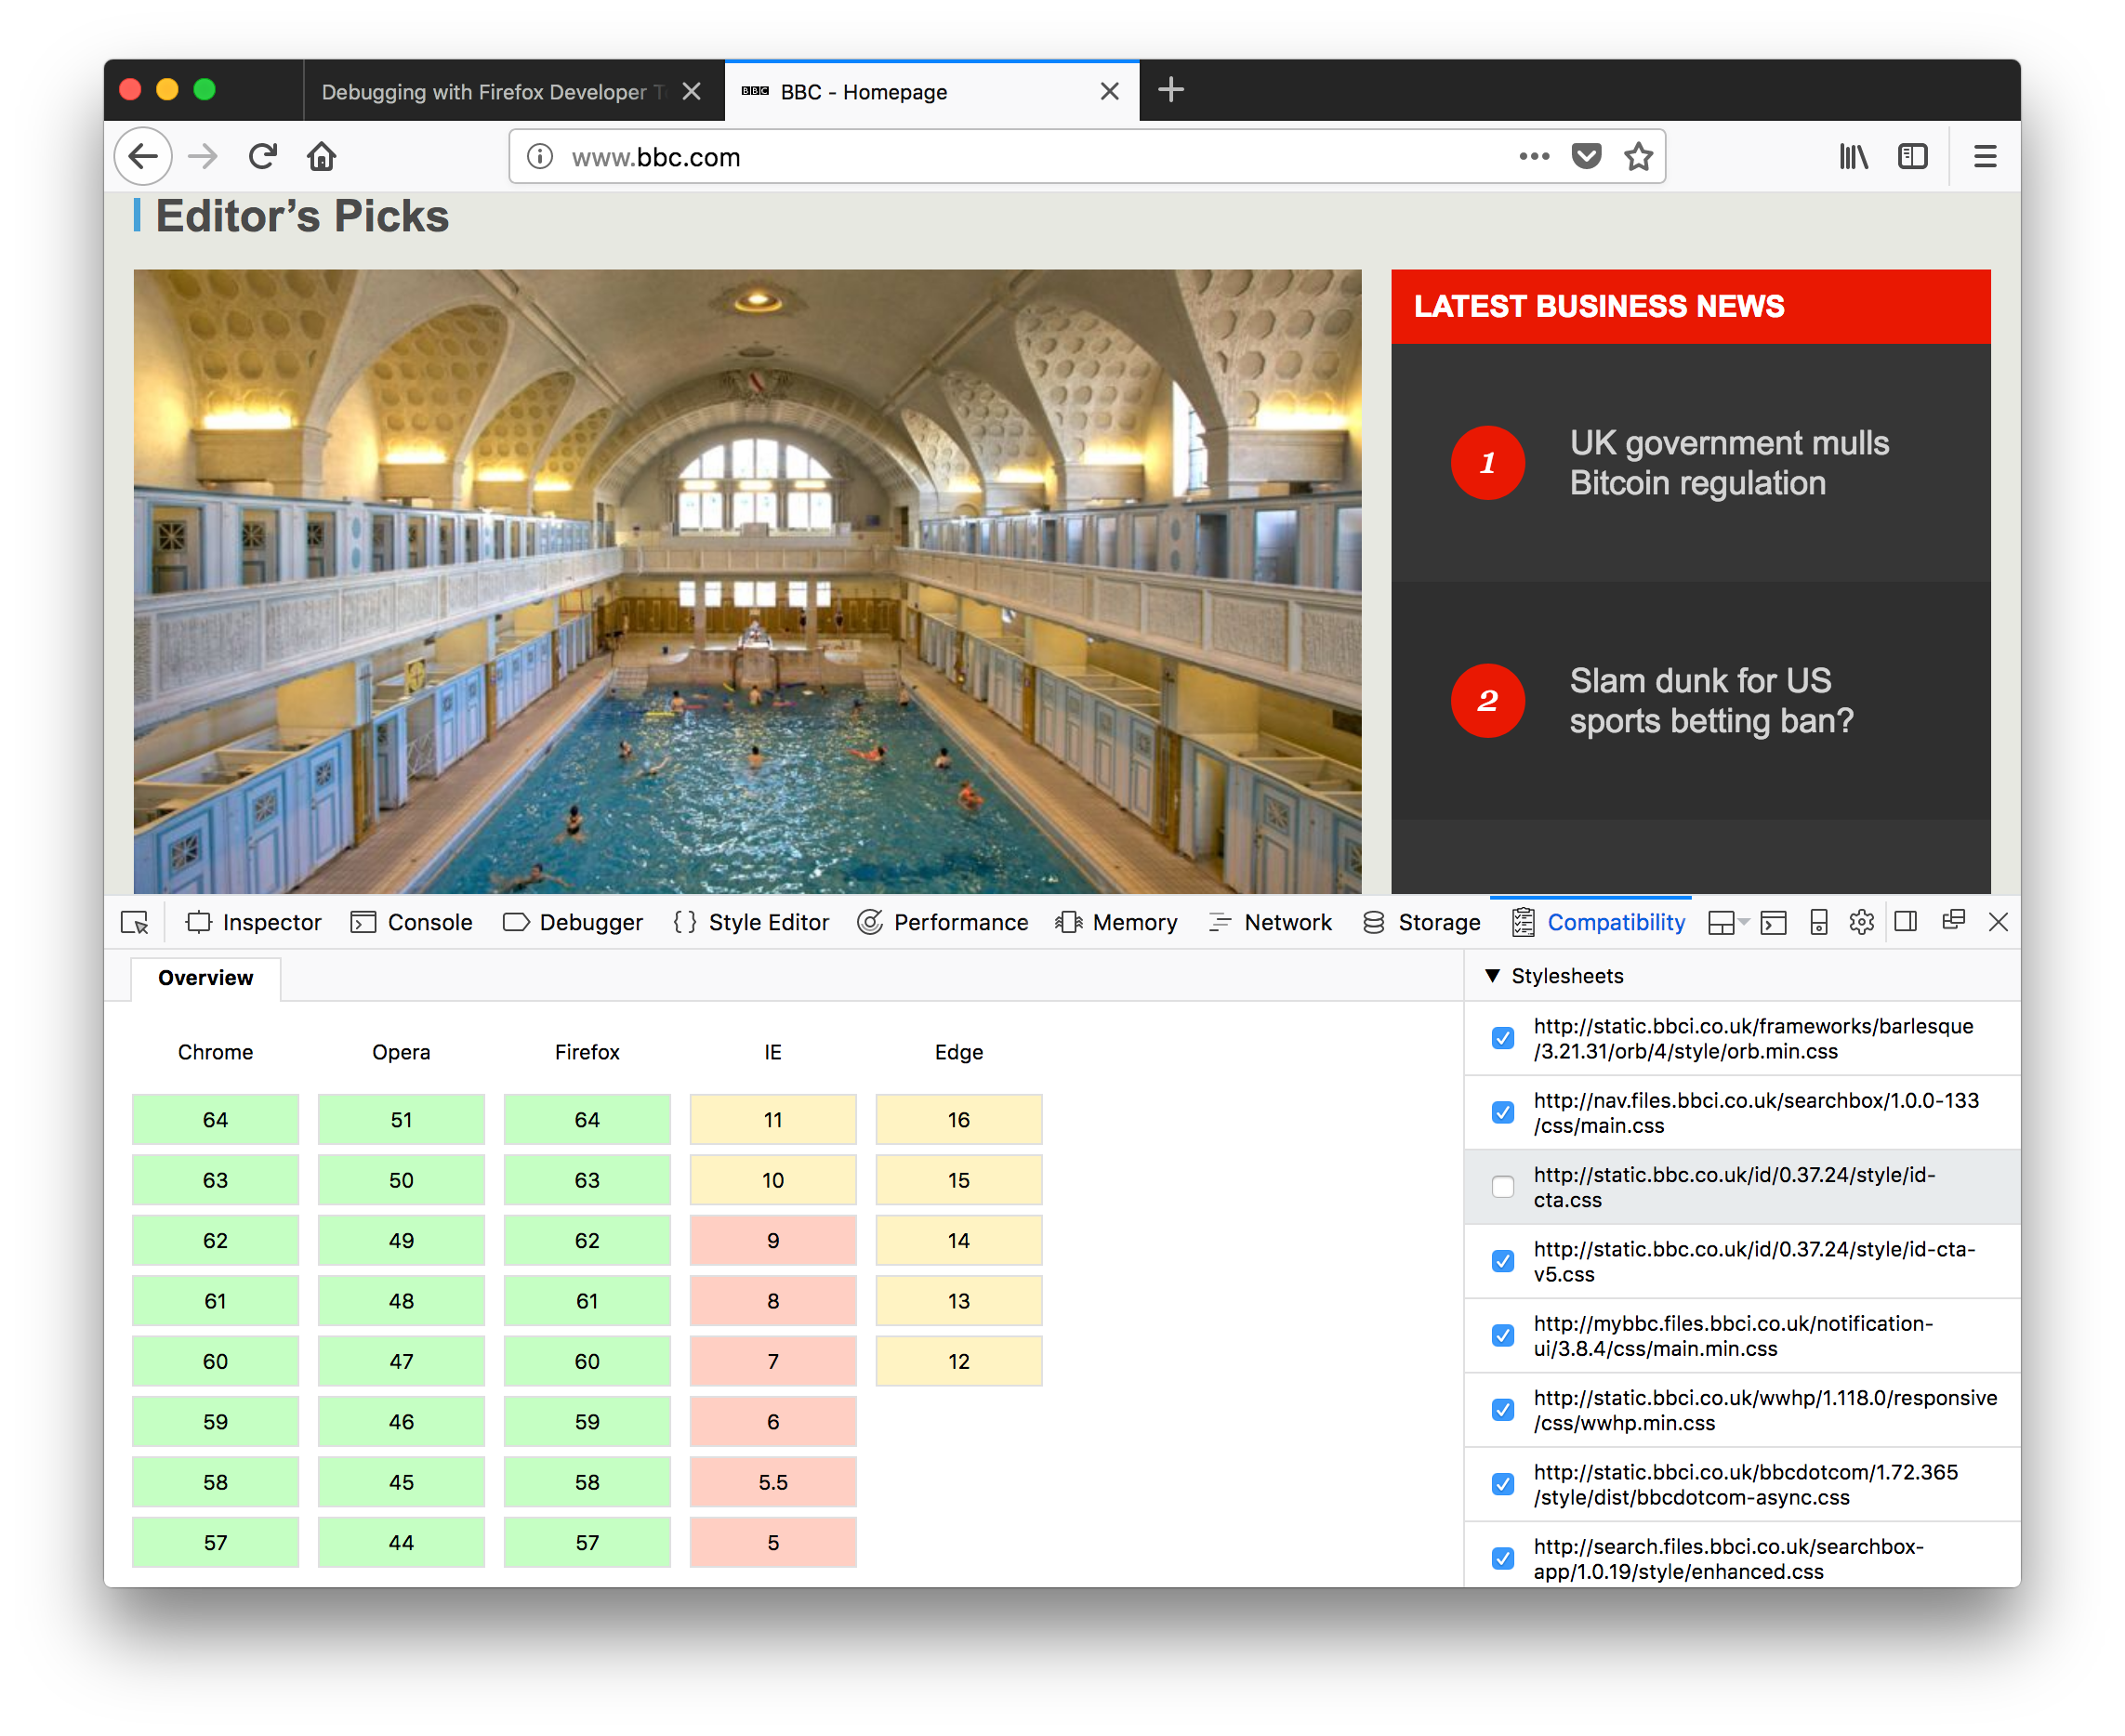The height and width of the screenshot is (1736, 2125).
Task: Switch to the Network panel
Action: pyautogui.click(x=1270, y=922)
